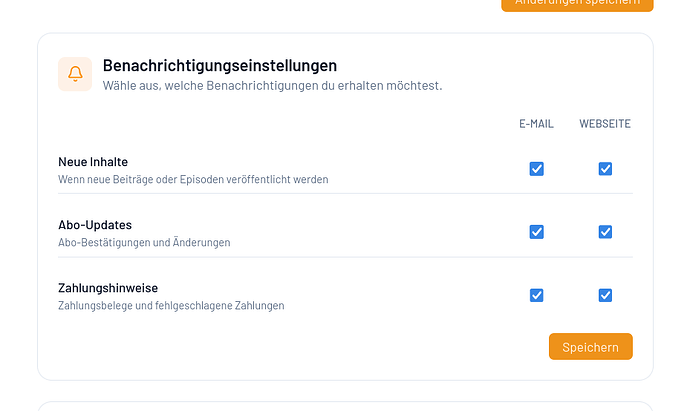Click the Änderungen speichern button at top

tap(577, 4)
